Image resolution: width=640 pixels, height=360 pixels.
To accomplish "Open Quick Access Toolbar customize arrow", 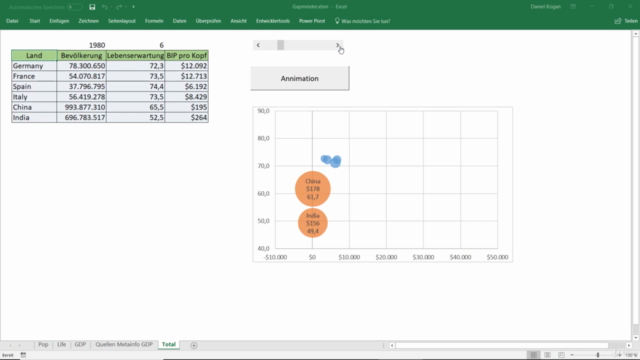I will [x=133, y=7].
